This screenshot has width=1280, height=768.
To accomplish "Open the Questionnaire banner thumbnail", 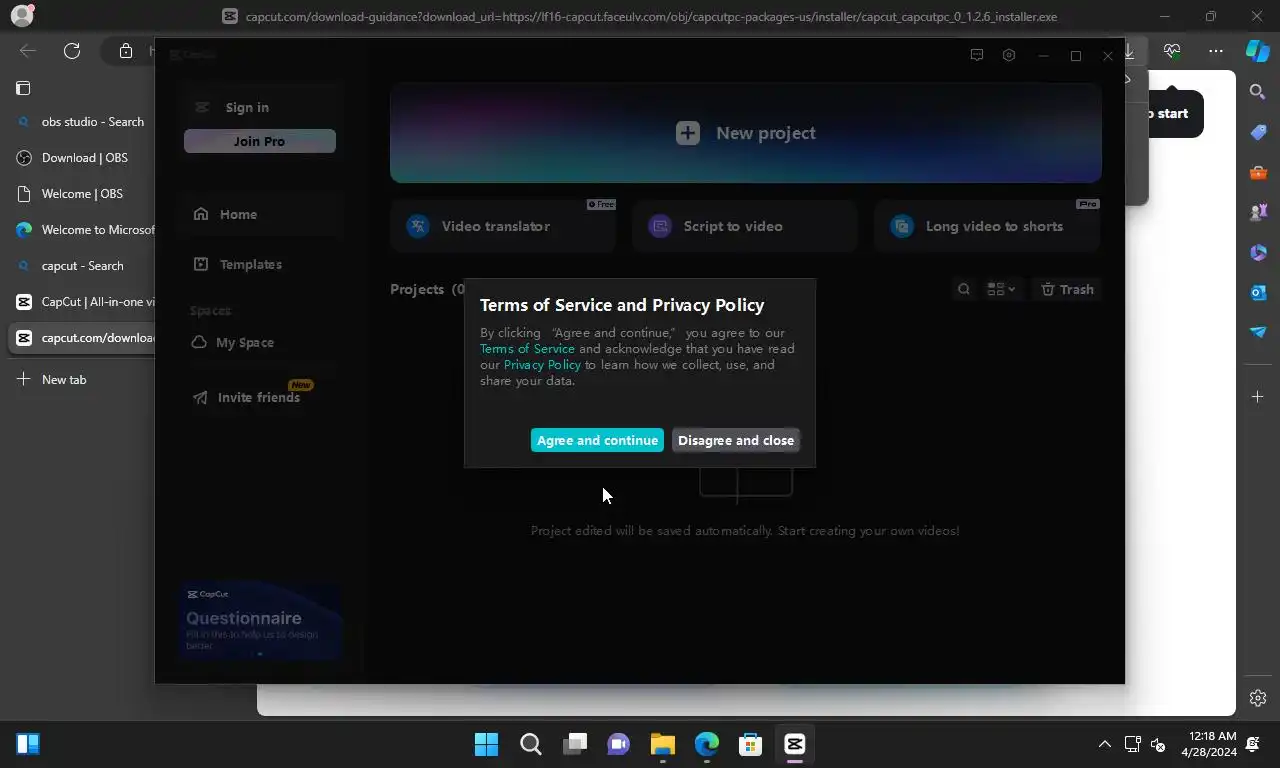I will [261, 619].
